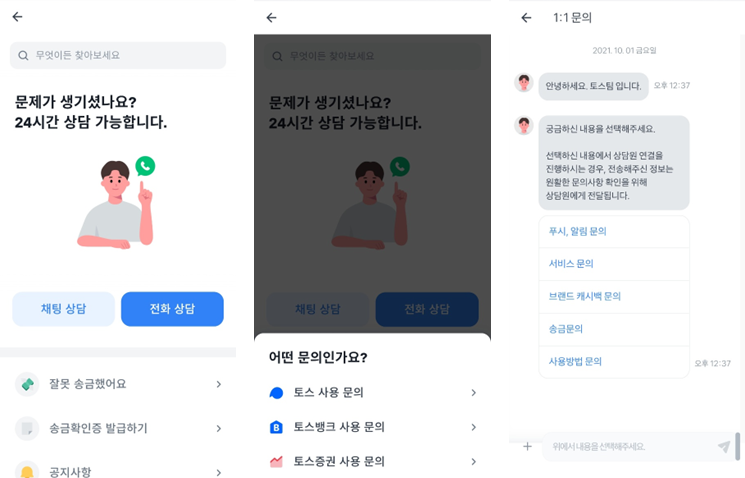Click the chat message input field
The width and height of the screenshot is (745, 478).
coord(630,447)
